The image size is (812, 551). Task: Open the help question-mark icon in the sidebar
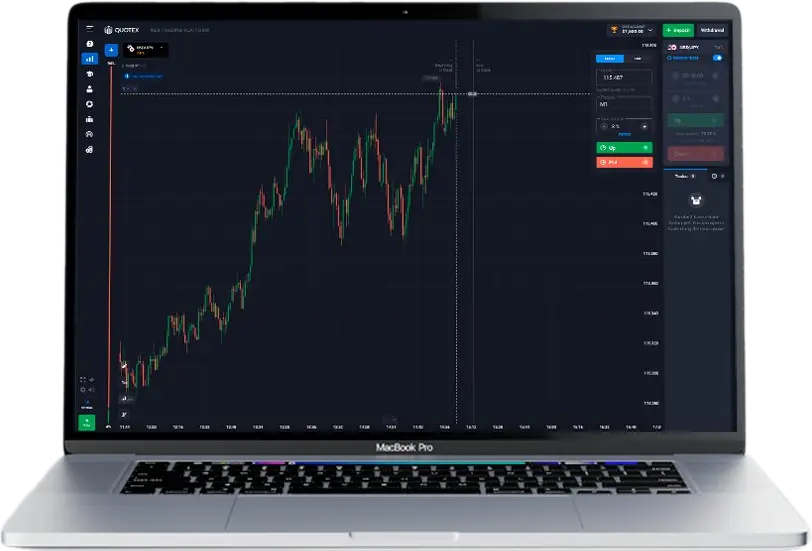(90, 44)
